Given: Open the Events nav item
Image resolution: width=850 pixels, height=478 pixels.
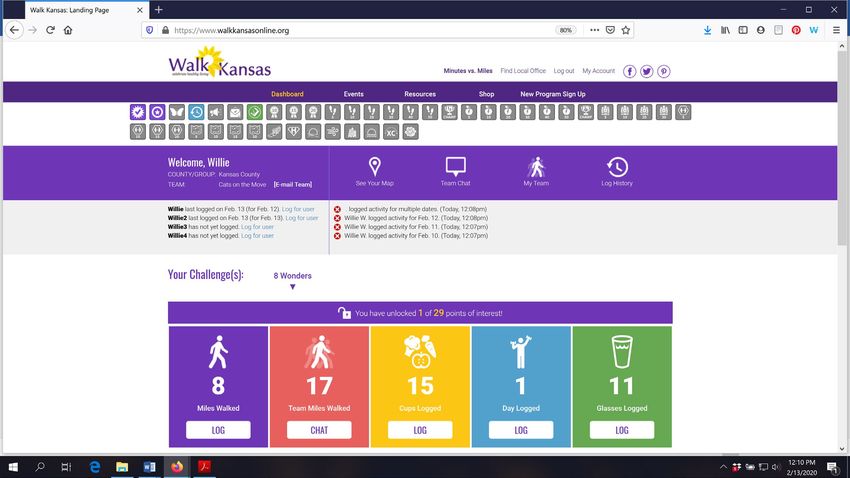Looking at the screenshot, I should coord(353,94).
